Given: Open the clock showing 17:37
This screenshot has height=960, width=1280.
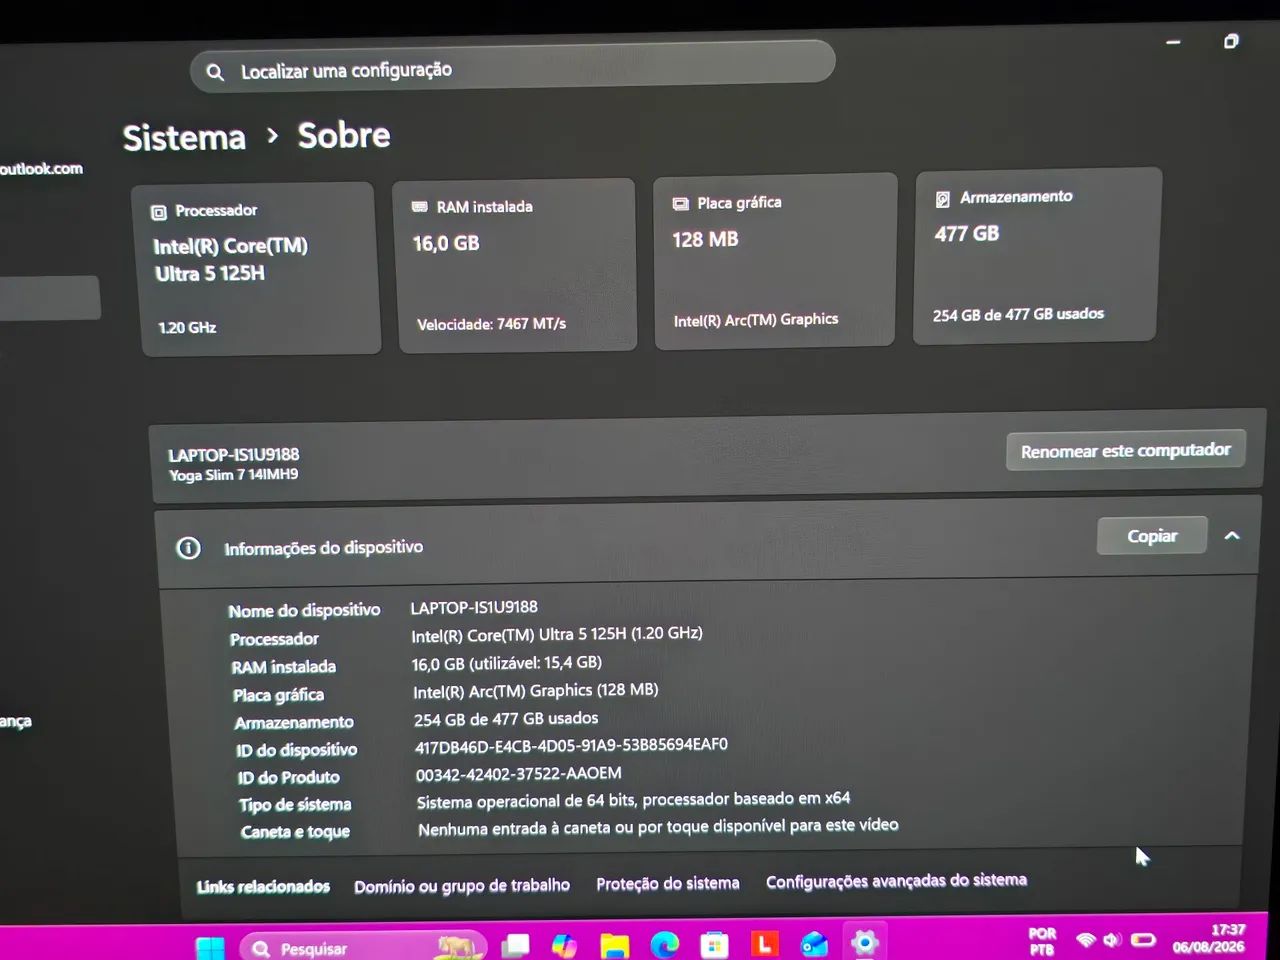Looking at the screenshot, I should (x=1209, y=938).
